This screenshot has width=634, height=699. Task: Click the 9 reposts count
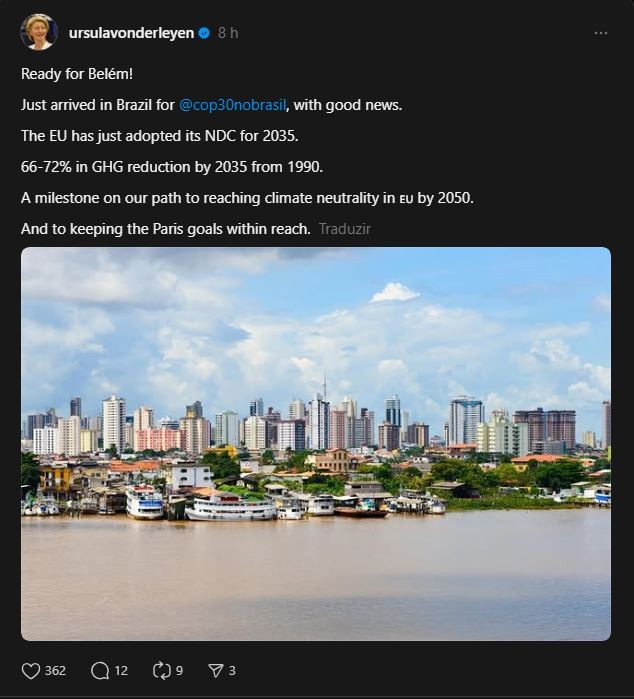tap(179, 671)
